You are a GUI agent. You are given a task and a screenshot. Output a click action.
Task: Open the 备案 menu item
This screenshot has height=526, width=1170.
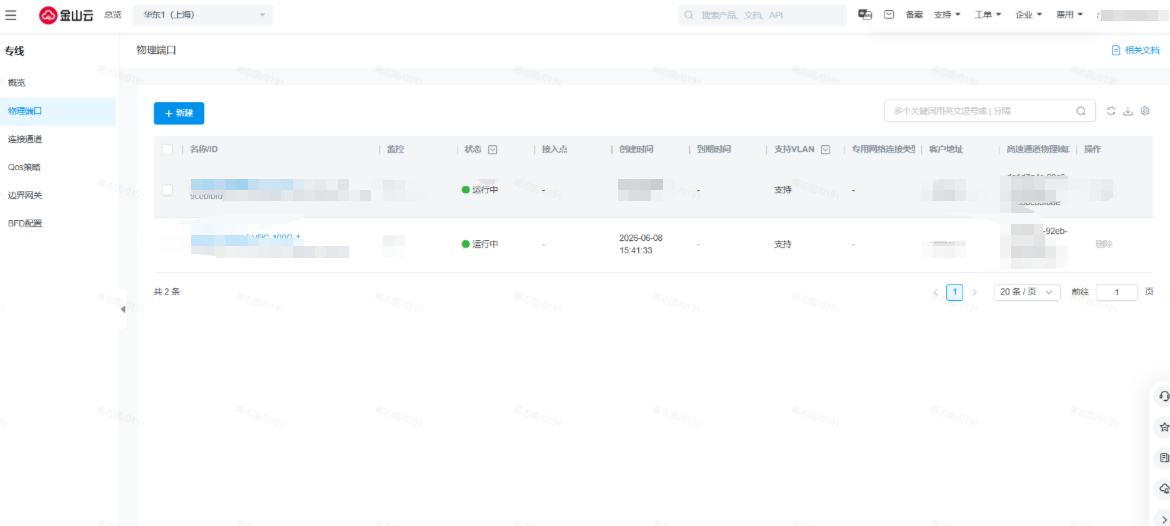[x=914, y=14]
